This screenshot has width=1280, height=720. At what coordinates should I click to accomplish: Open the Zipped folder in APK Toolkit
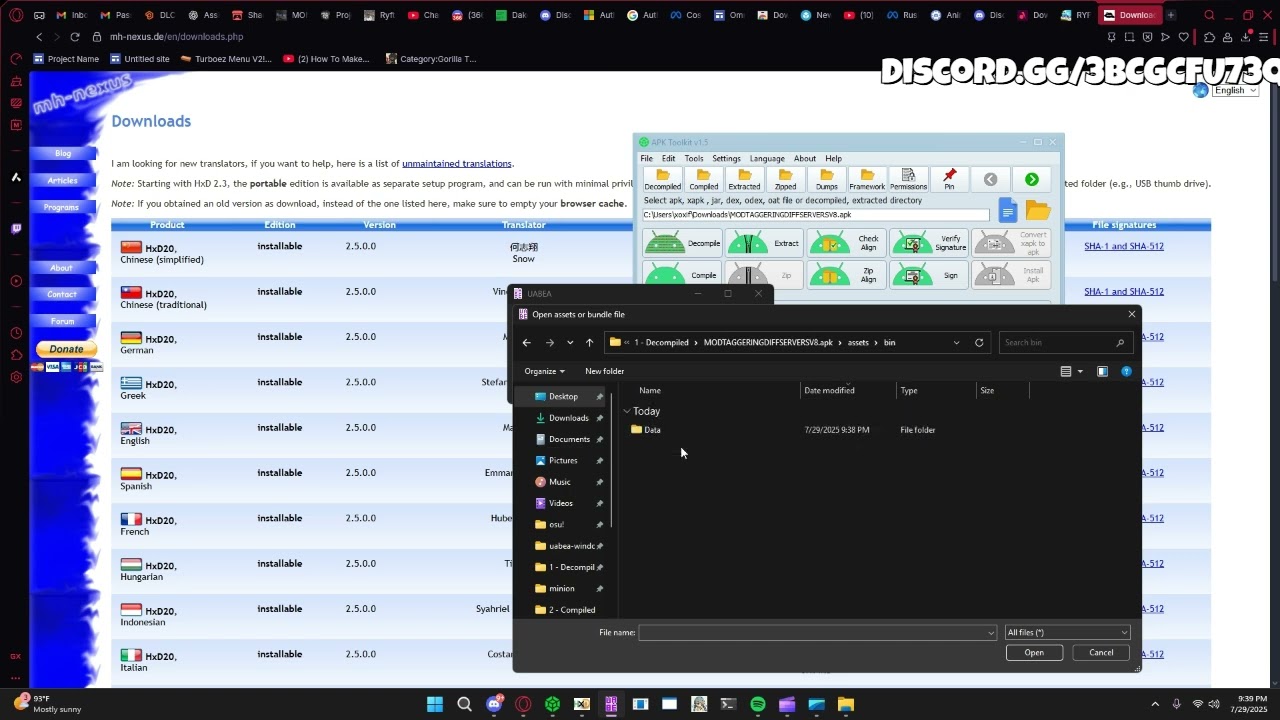(x=785, y=180)
